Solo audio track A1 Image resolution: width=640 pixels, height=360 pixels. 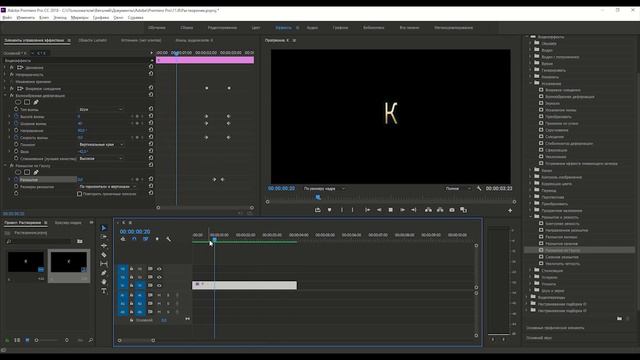pos(168,295)
